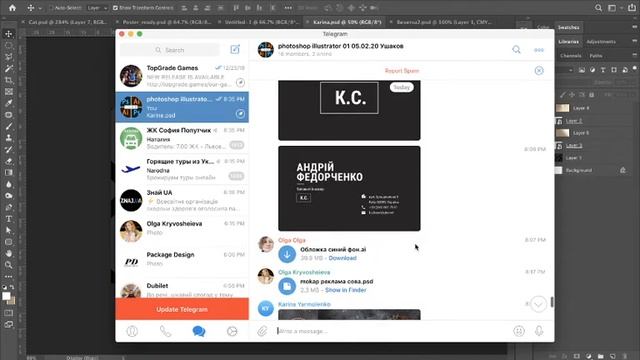Select the Crop tool in Photoshop
The width and height of the screenshot is (640, 360).
tap(9, 80)
